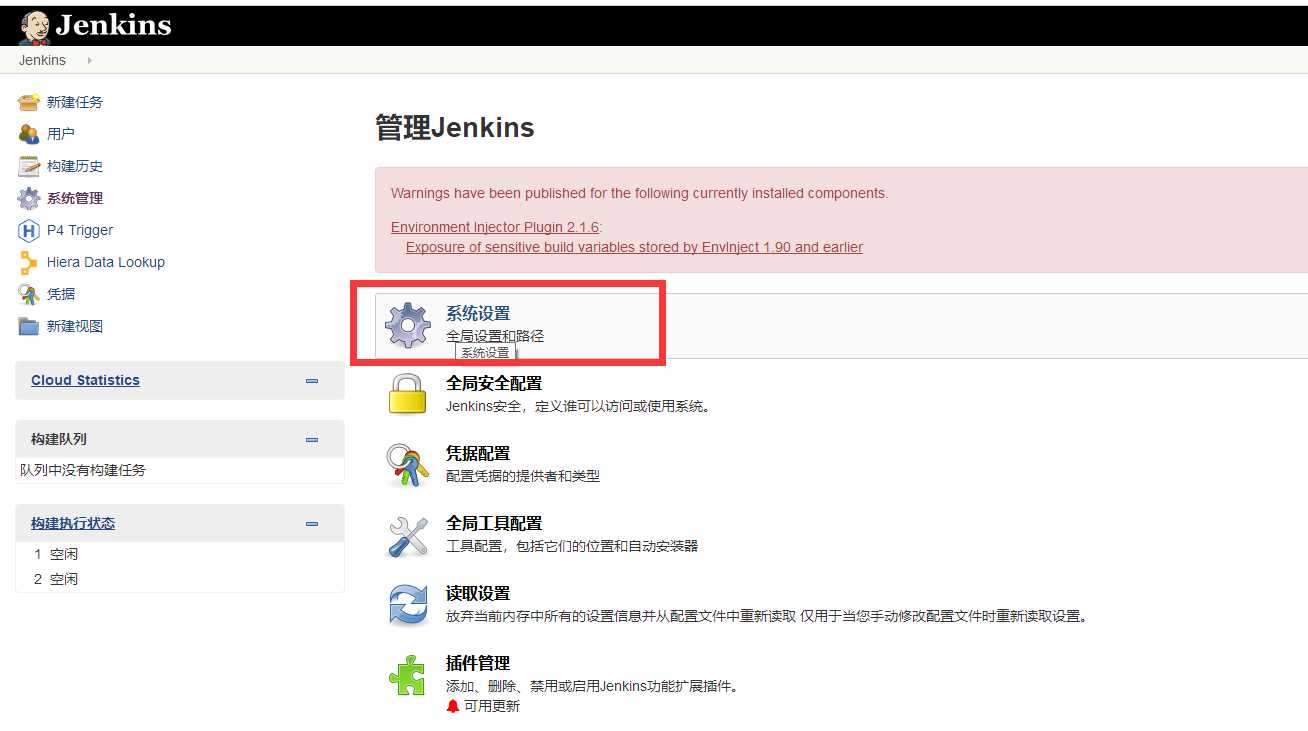Image resolution: width=1308 pixels, height=731 pixels.
Task: Click the Environment Injector Plugin 2.1.6 link
Action: (494, 227)
